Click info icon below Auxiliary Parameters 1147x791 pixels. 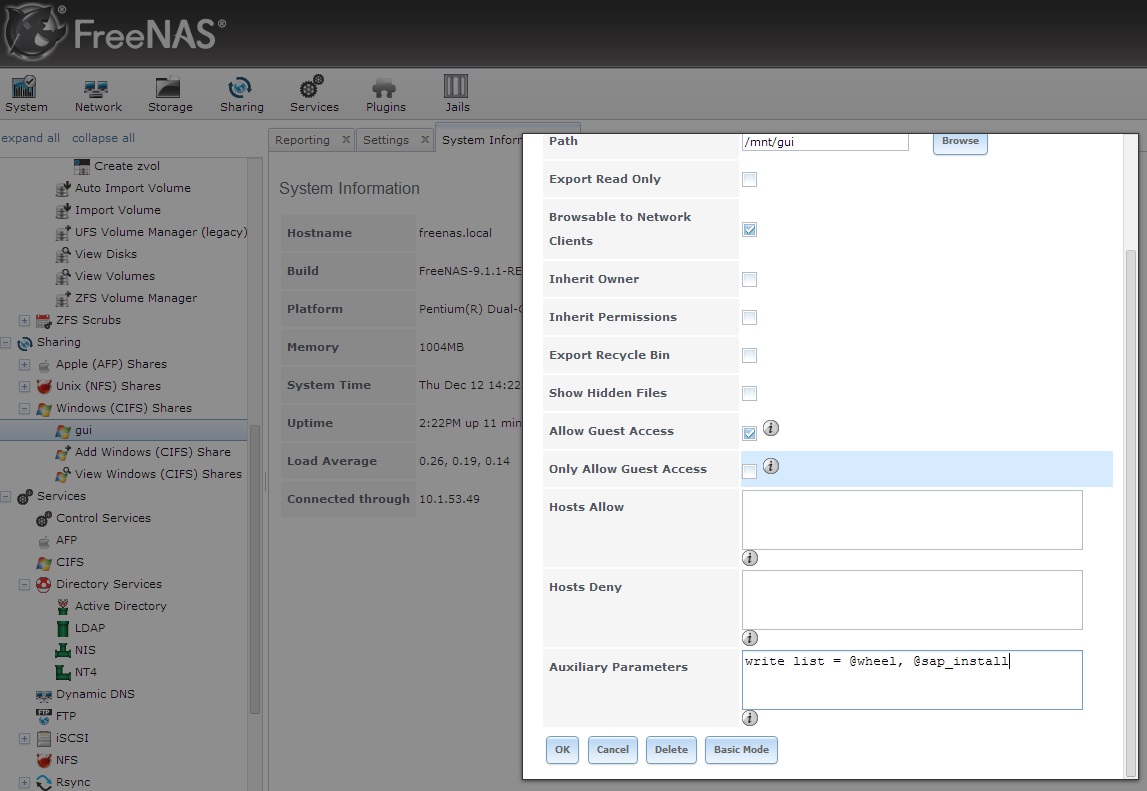750,718
